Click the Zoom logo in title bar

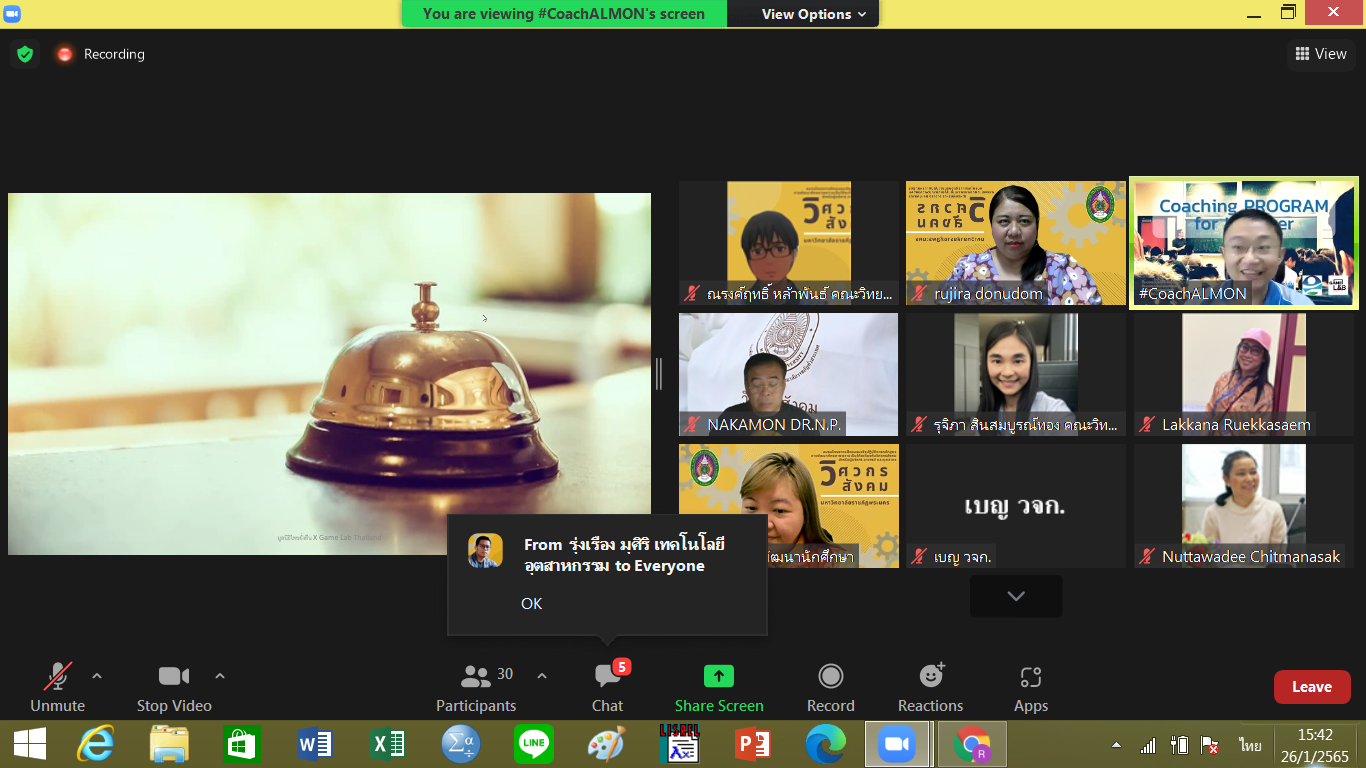12,14
